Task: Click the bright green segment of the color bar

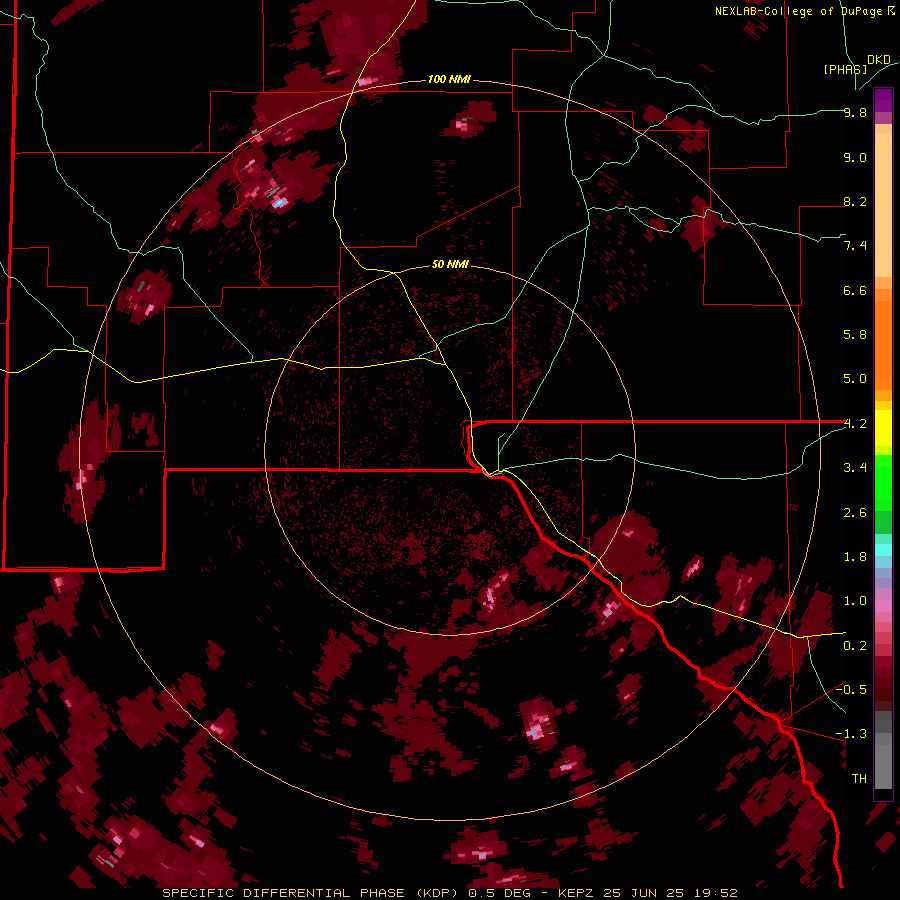Action: point(883,482)
